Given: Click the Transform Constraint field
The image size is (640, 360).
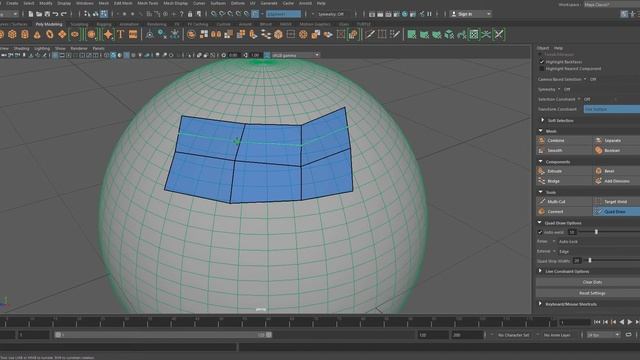Looking at the screenshot, I should tap(612, 109).
